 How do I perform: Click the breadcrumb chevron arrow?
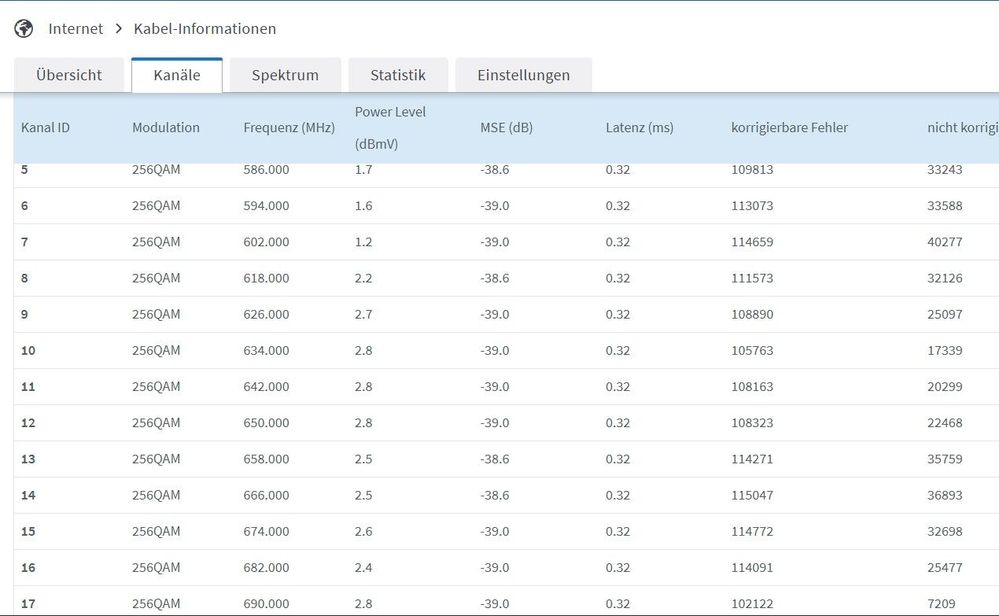pyautogui.click(x=118, y=29)
